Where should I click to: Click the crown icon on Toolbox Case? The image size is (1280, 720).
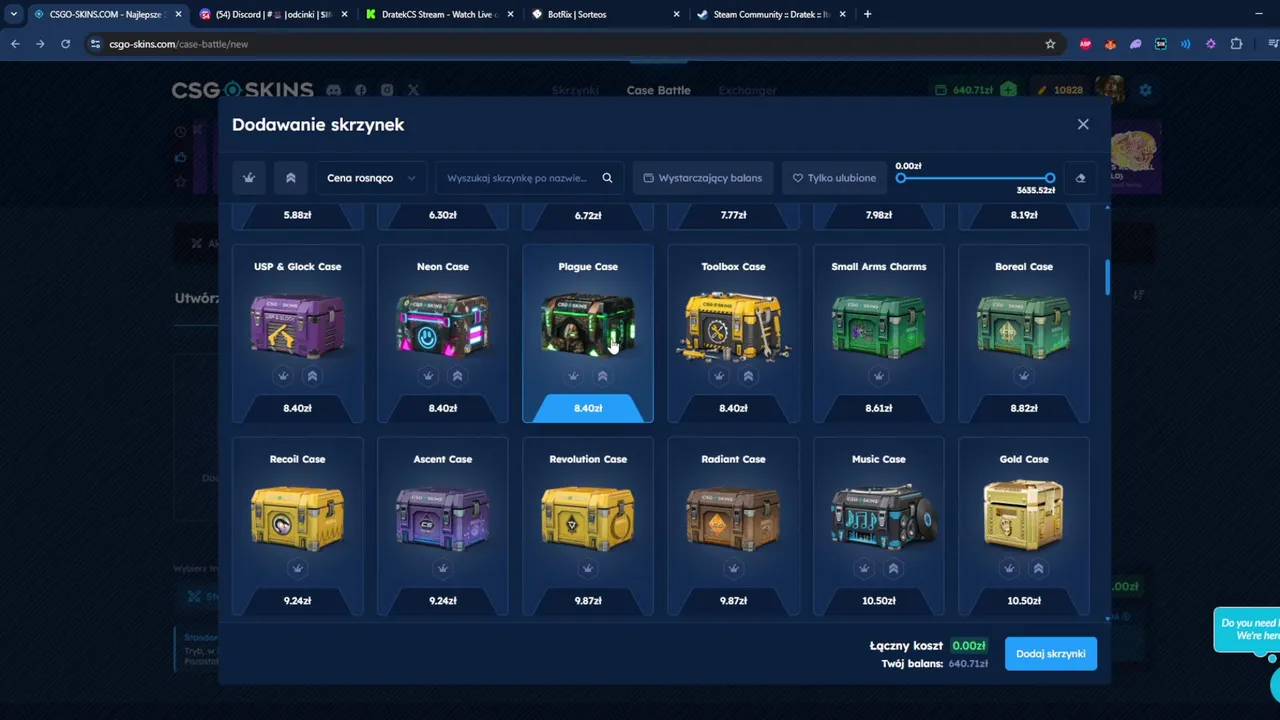[719, 376]
